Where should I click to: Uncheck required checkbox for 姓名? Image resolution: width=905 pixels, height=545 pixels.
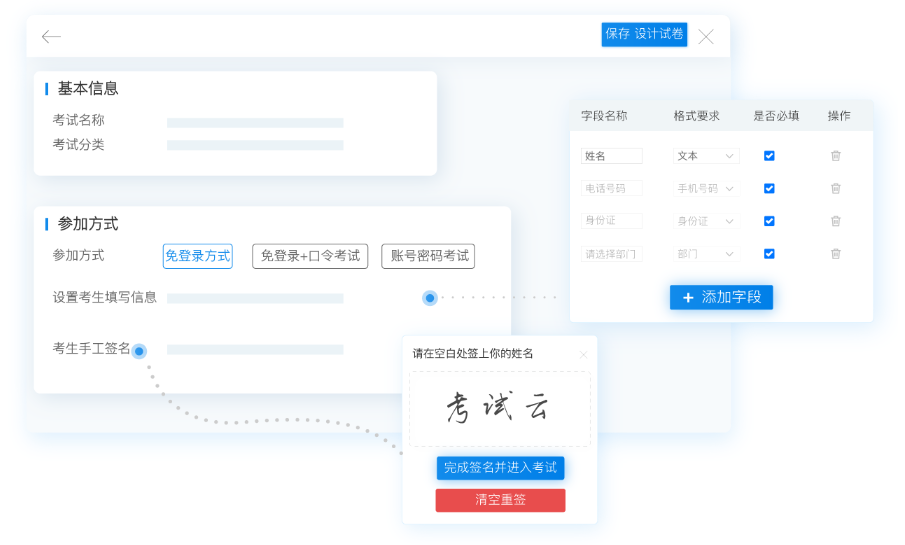[x=769, y=156]
